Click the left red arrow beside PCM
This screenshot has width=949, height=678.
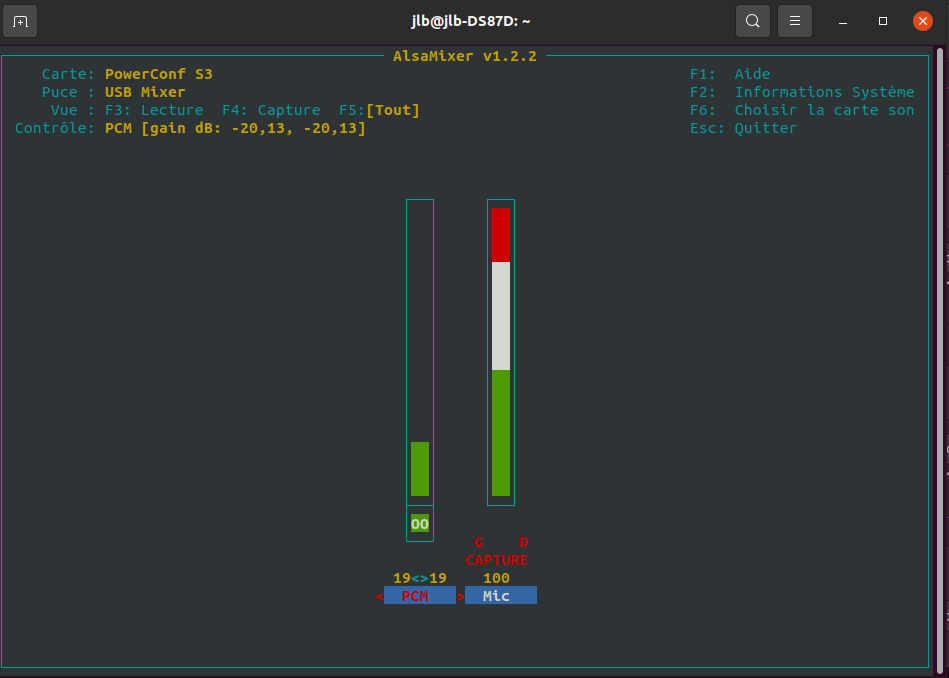[380, 597]
